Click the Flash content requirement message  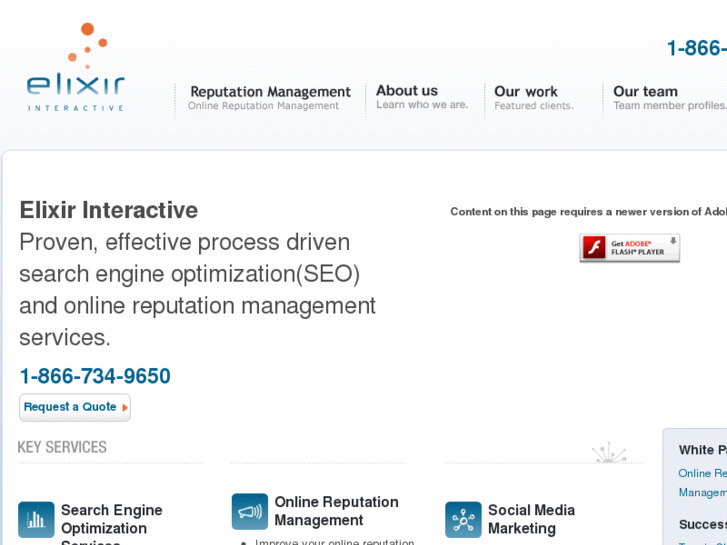point(588,212)
